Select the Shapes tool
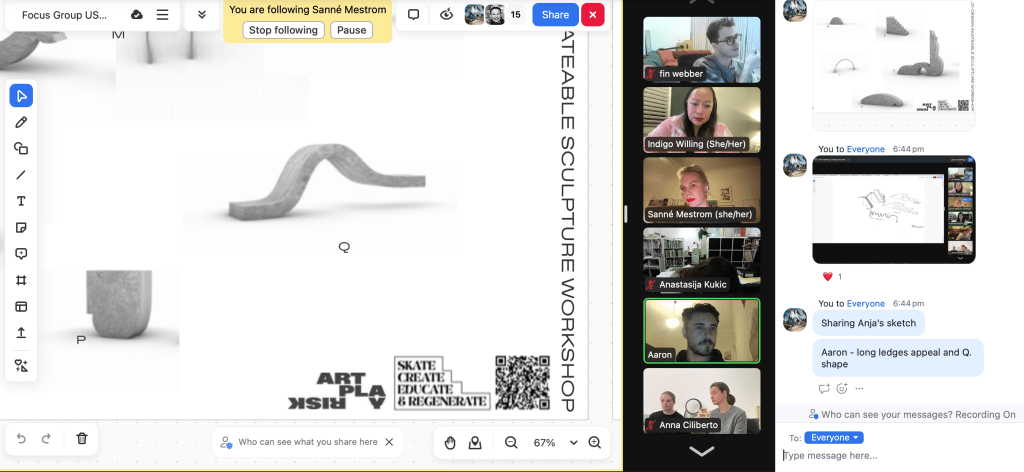1024x472 pixels. [x=21, y=149]
